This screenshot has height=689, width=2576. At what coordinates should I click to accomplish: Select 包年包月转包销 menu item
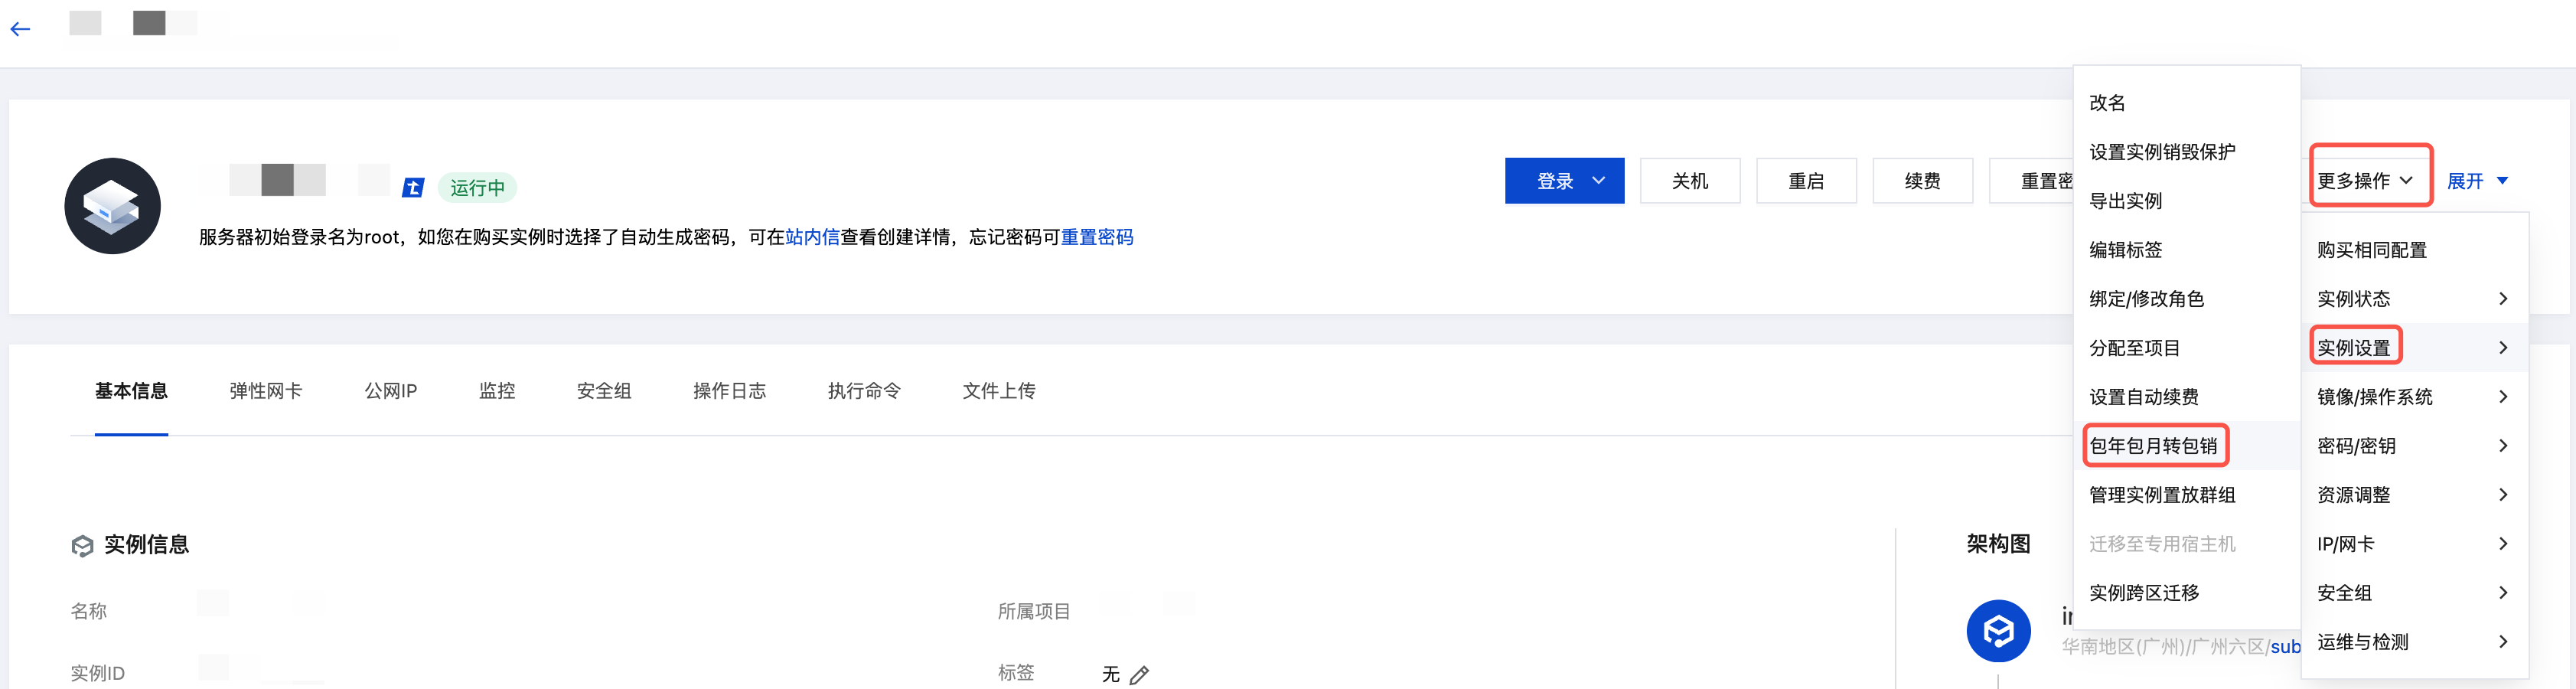click(2154, 446)
